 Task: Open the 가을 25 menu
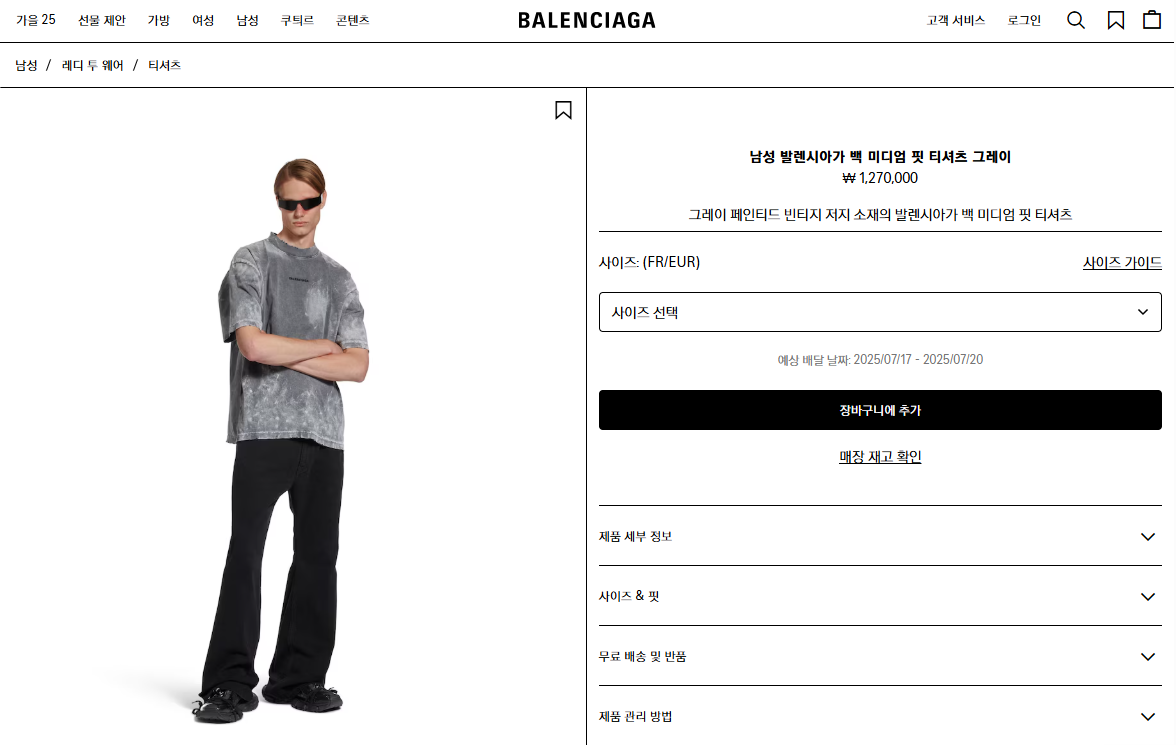(x=36, y=20)
